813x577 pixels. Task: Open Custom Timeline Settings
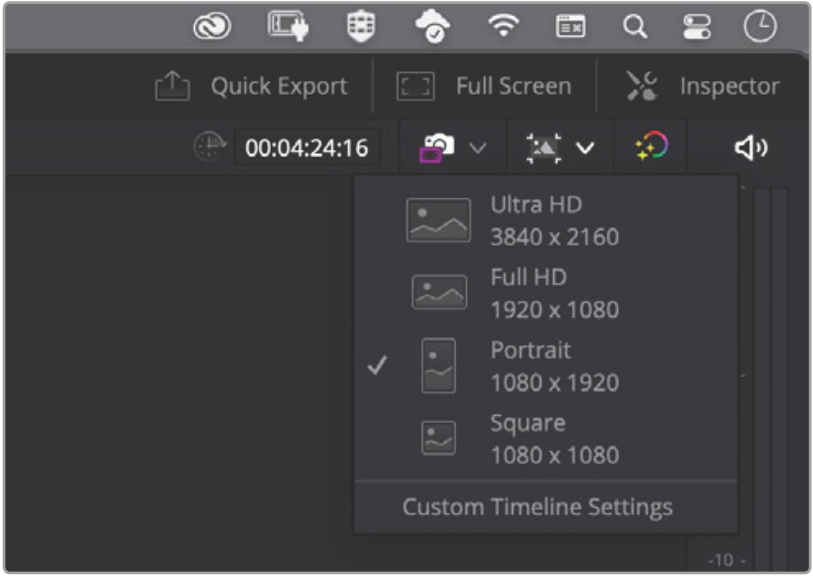[x=537, y=507]
